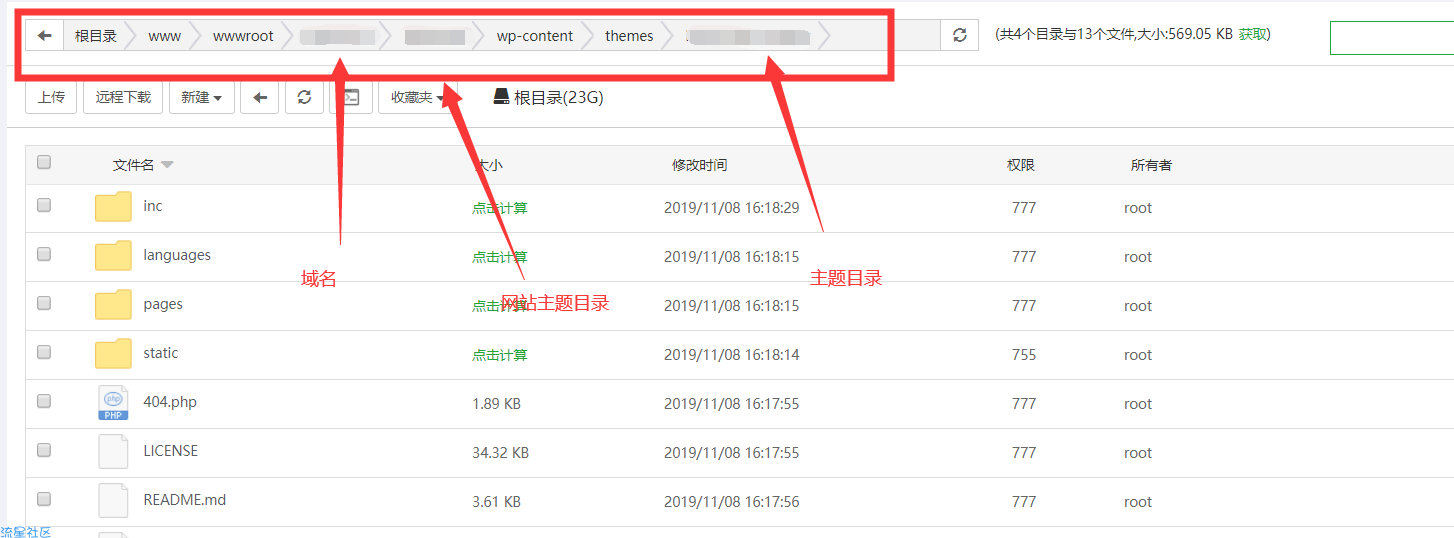Screen dimensions: 1454x538
Task: Open the languages folder icon
Action: coord(113,256)
